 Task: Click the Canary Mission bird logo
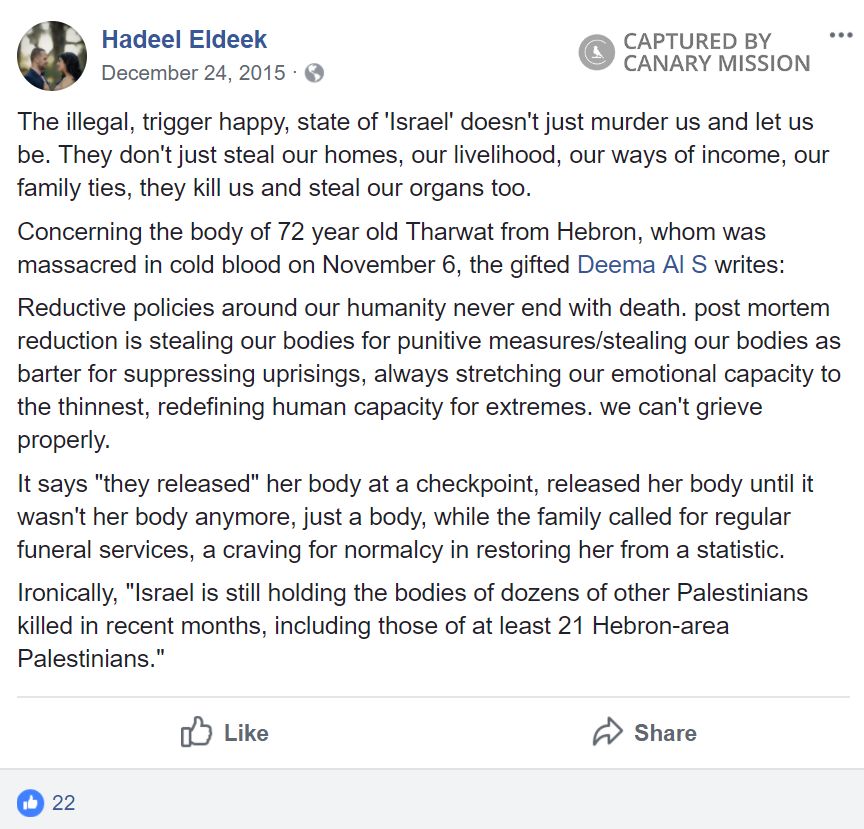click(x=596, y=52)
